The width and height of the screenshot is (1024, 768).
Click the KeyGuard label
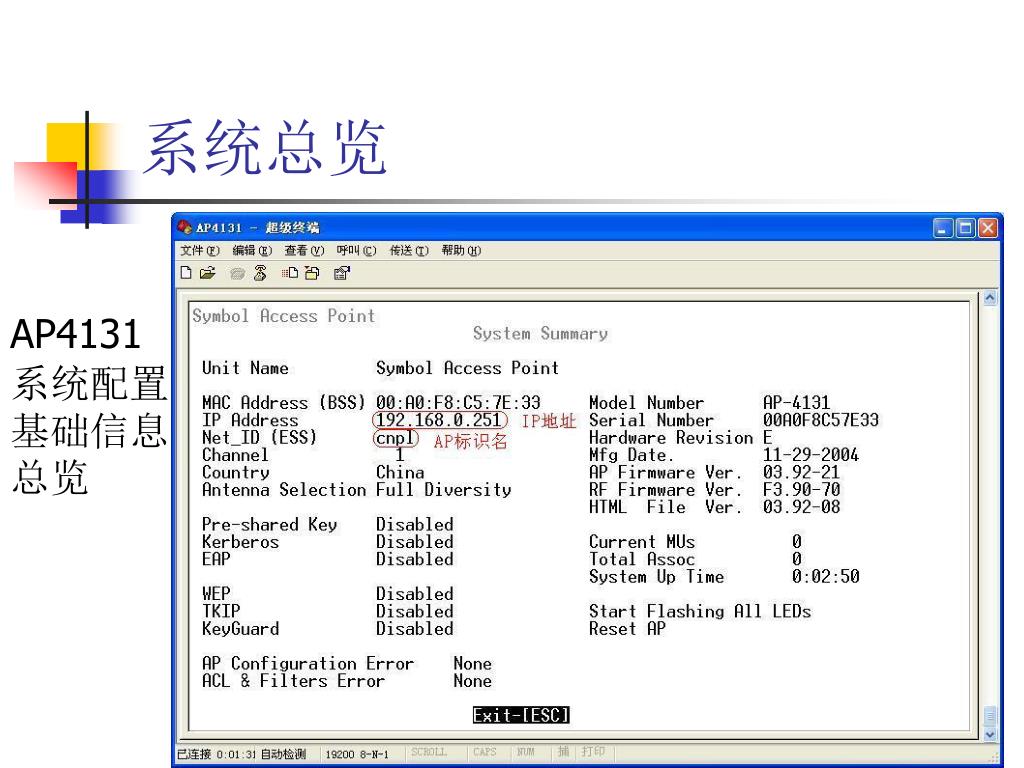tap(240, 629)
